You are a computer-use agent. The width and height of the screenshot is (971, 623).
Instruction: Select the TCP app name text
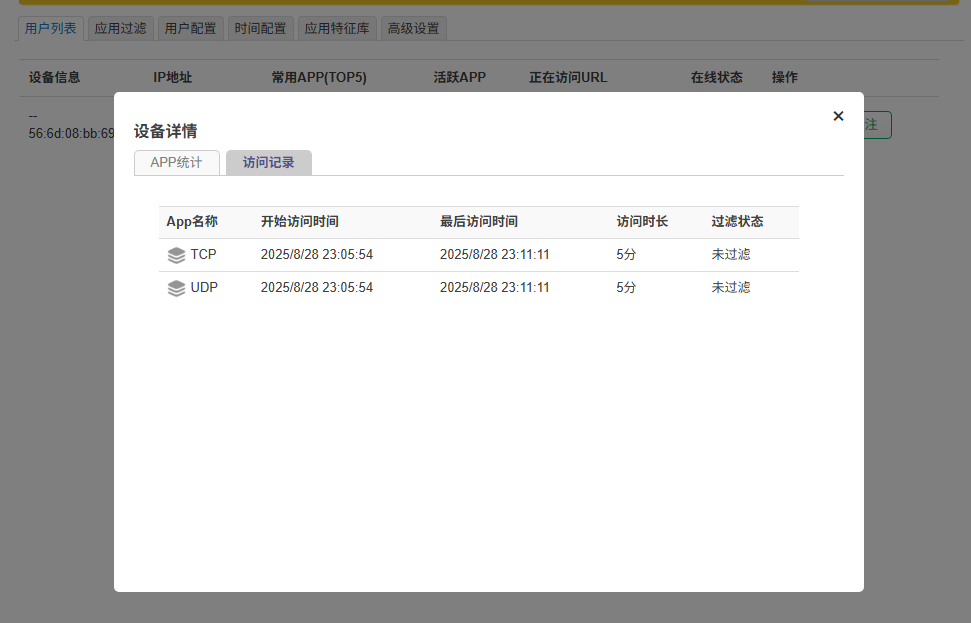(x=203, y=255)
